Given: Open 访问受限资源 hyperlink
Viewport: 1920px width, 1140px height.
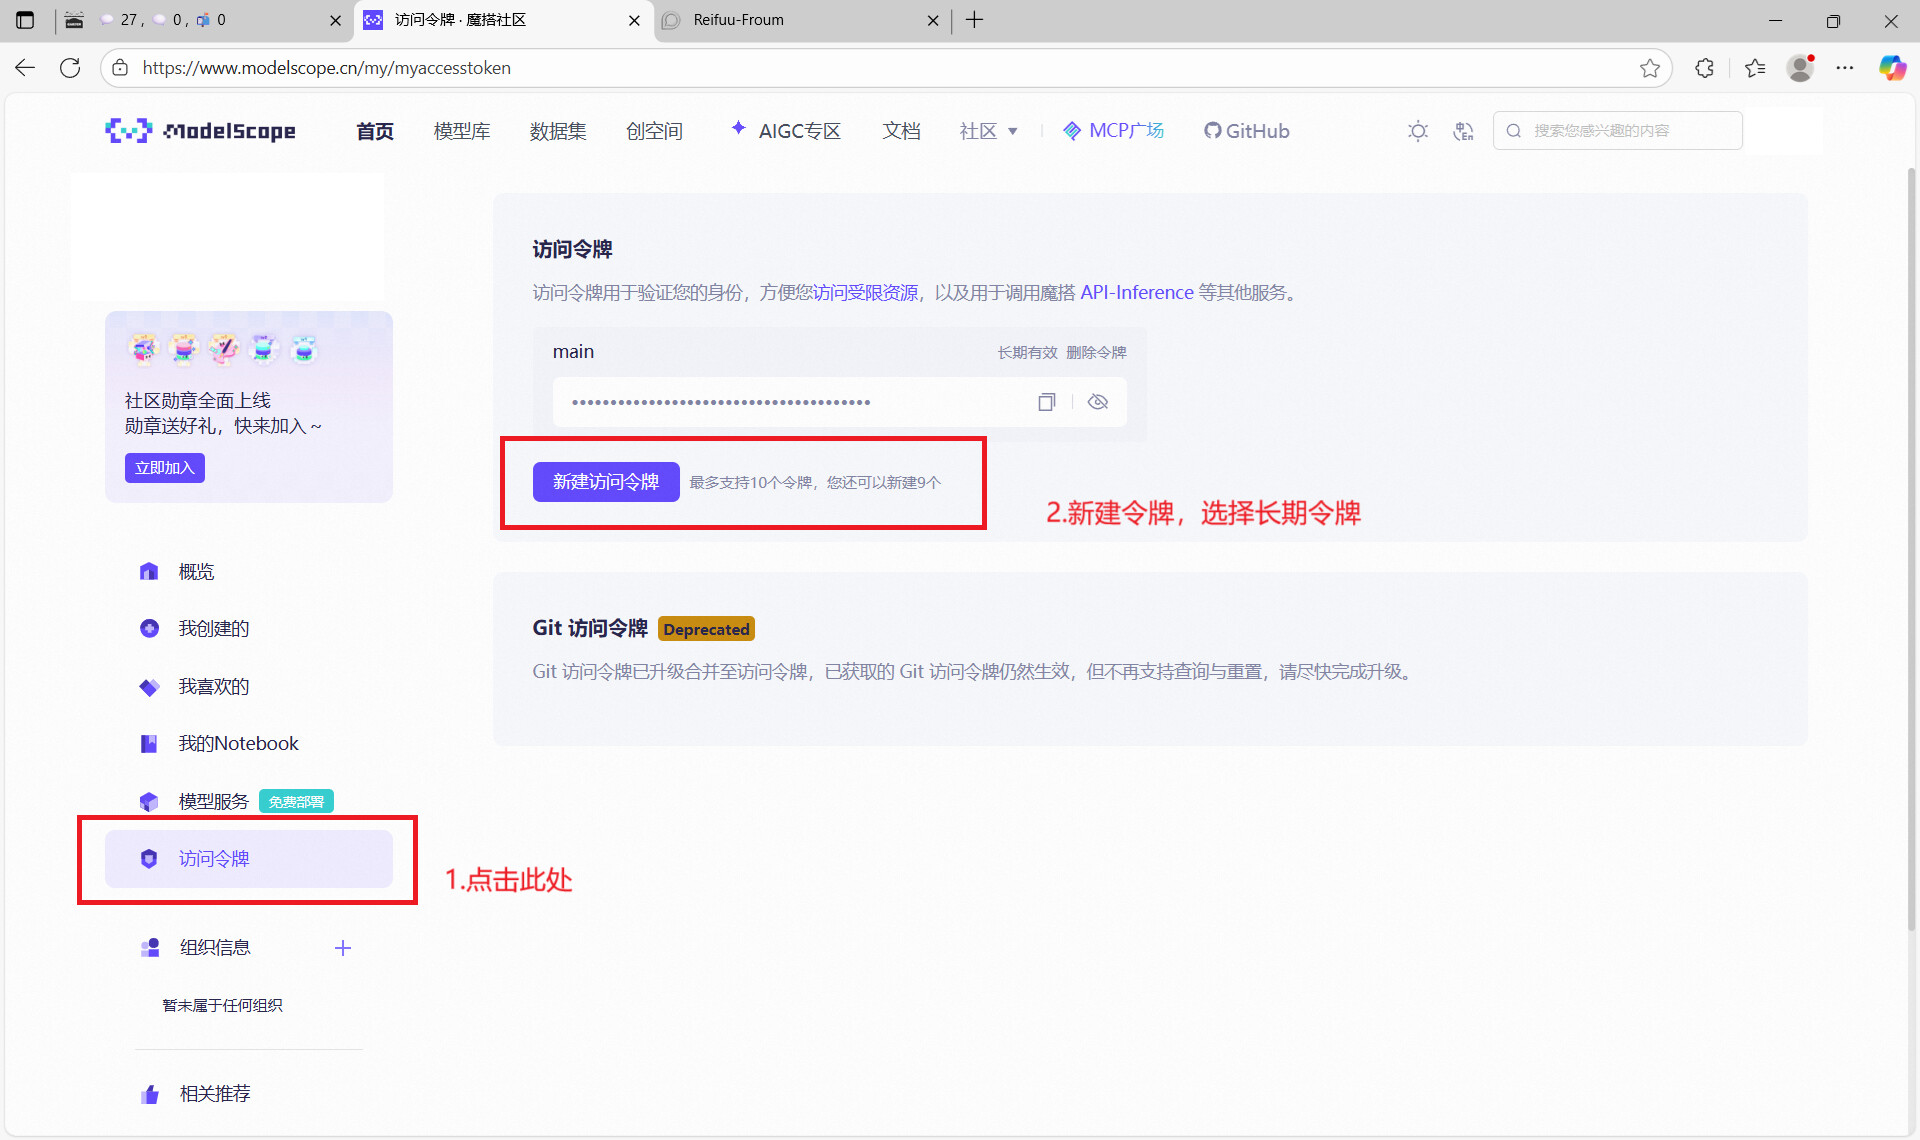Looking at the screenshot, I should click(865, 292).
